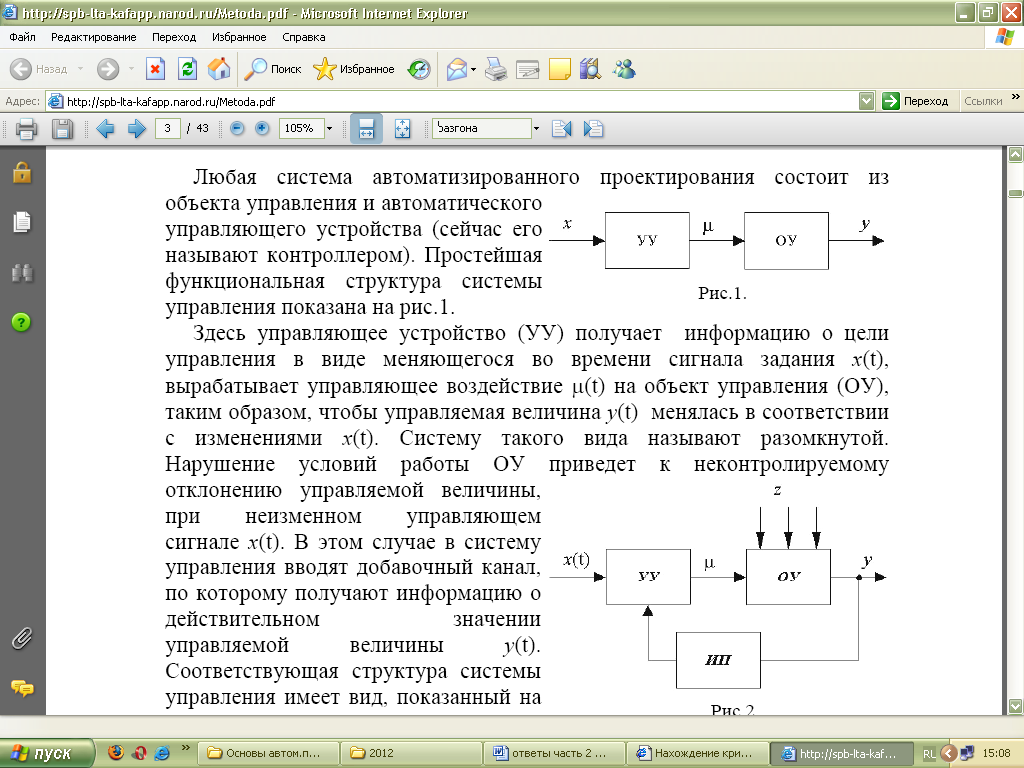Click the padlock security panel icon

(22, 172)
